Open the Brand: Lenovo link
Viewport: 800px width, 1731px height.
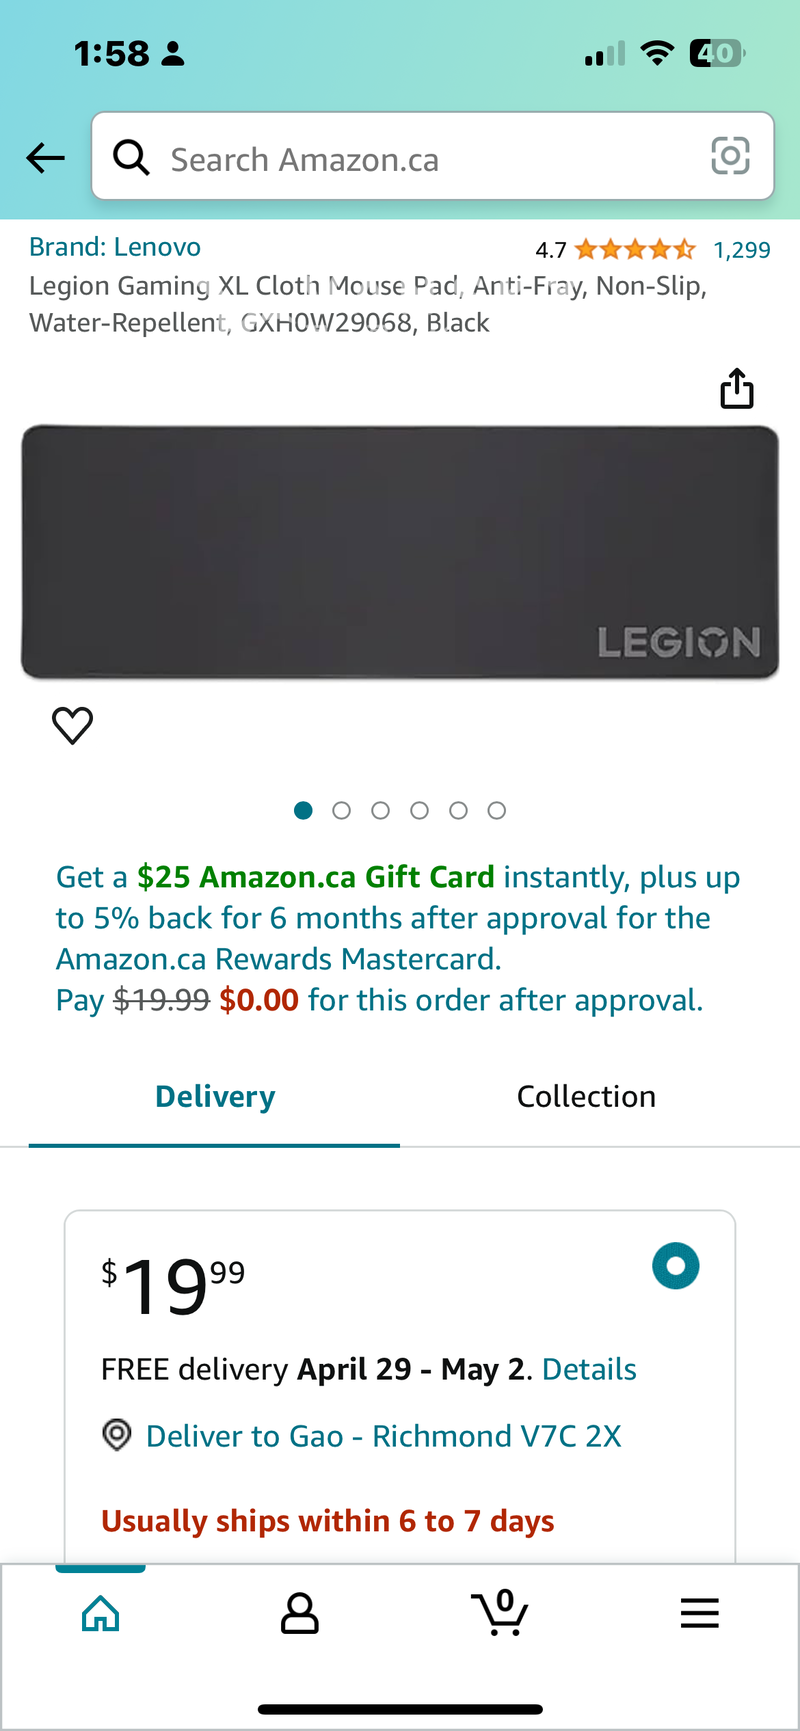[x=115, y=247]
